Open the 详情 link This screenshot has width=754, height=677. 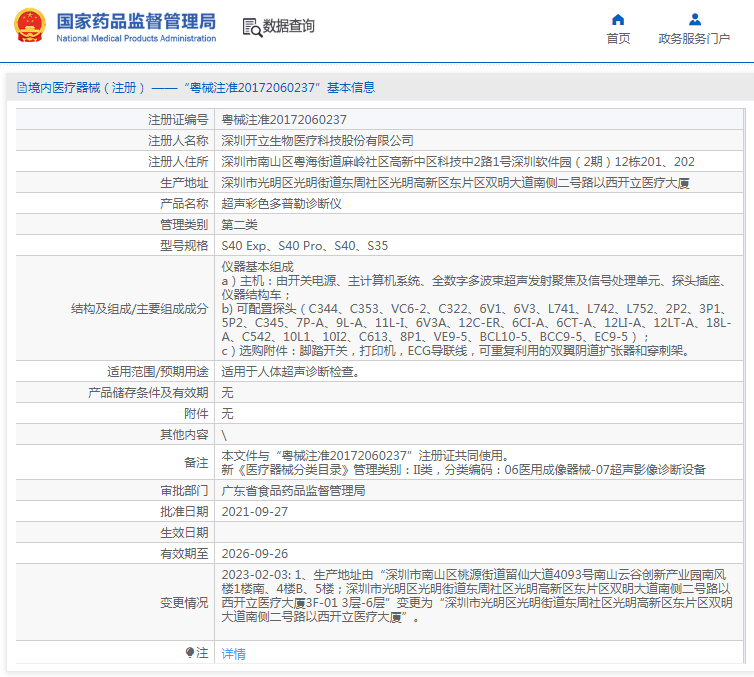(234, 653)
